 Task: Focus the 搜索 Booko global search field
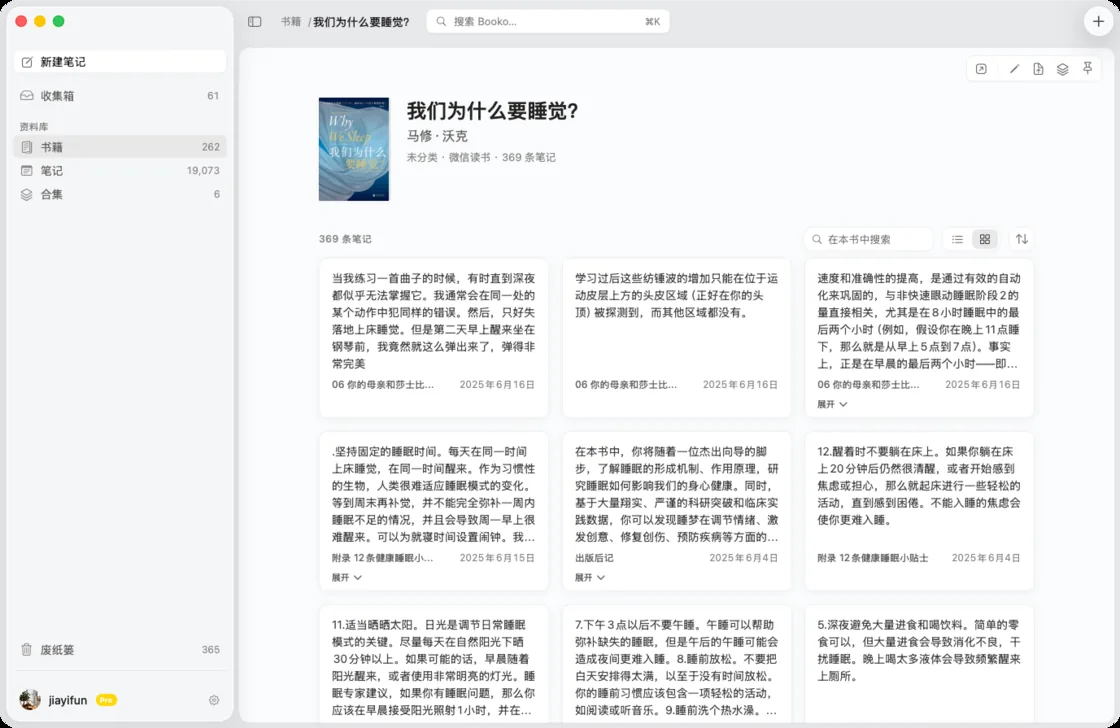point(548,21)
